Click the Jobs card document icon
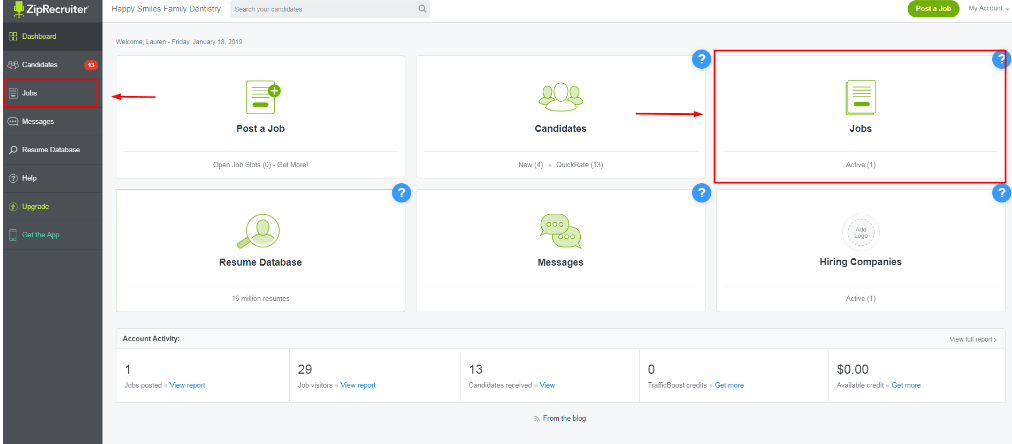 [860, 97]
